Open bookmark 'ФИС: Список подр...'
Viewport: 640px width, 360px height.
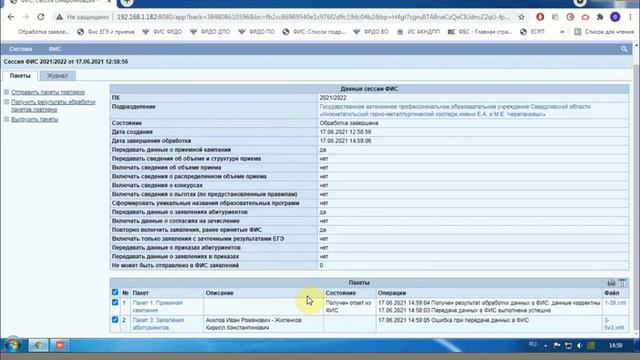[314, 31]
